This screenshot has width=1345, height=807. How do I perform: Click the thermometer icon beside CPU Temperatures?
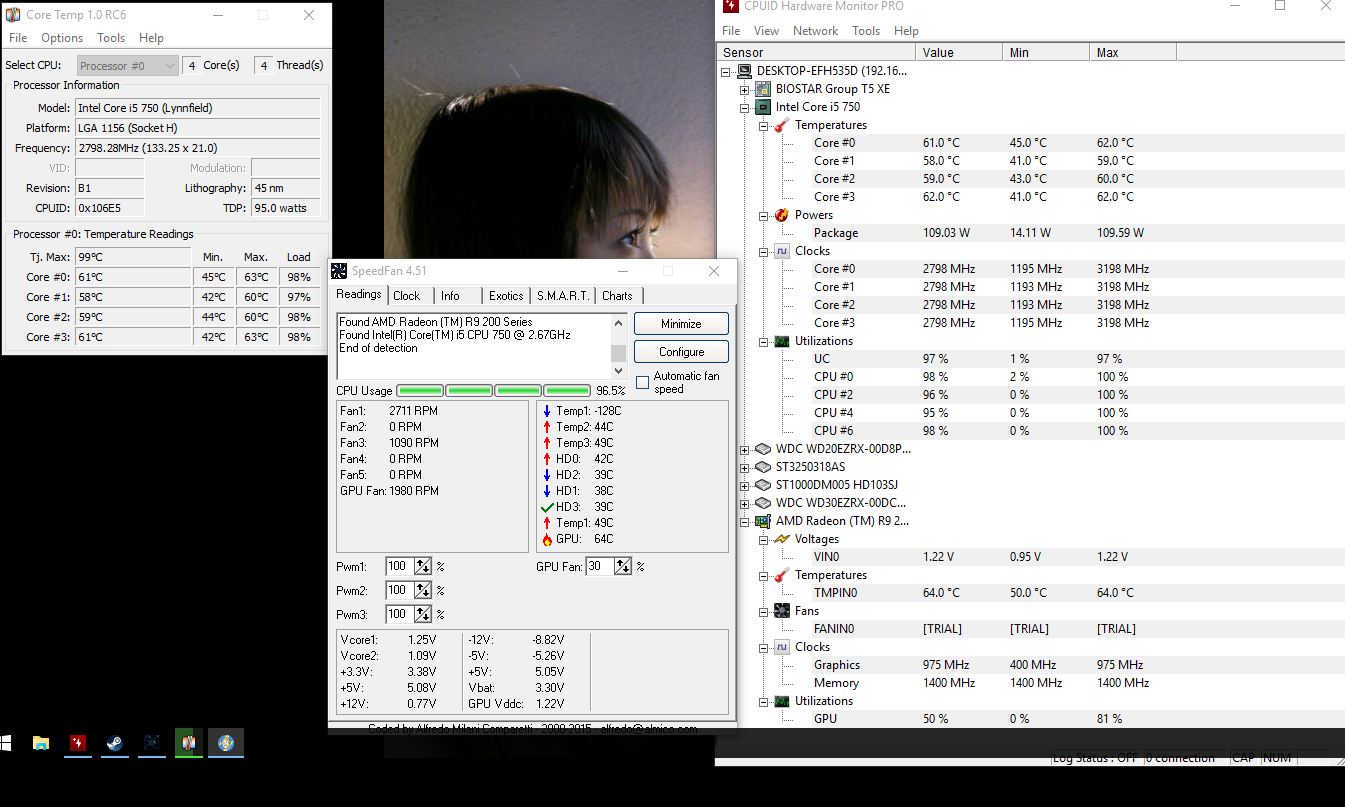780,125
